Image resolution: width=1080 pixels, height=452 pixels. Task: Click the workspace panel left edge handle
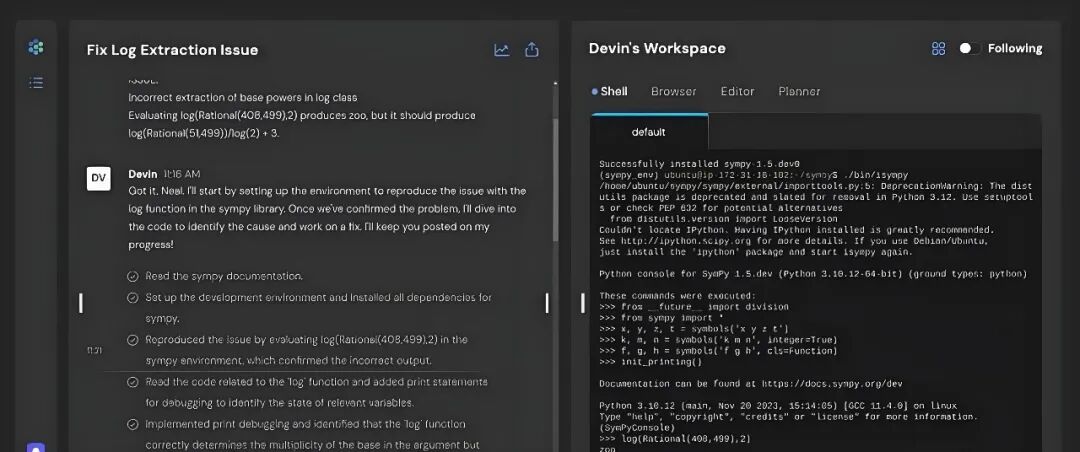(x=583, y=302)
